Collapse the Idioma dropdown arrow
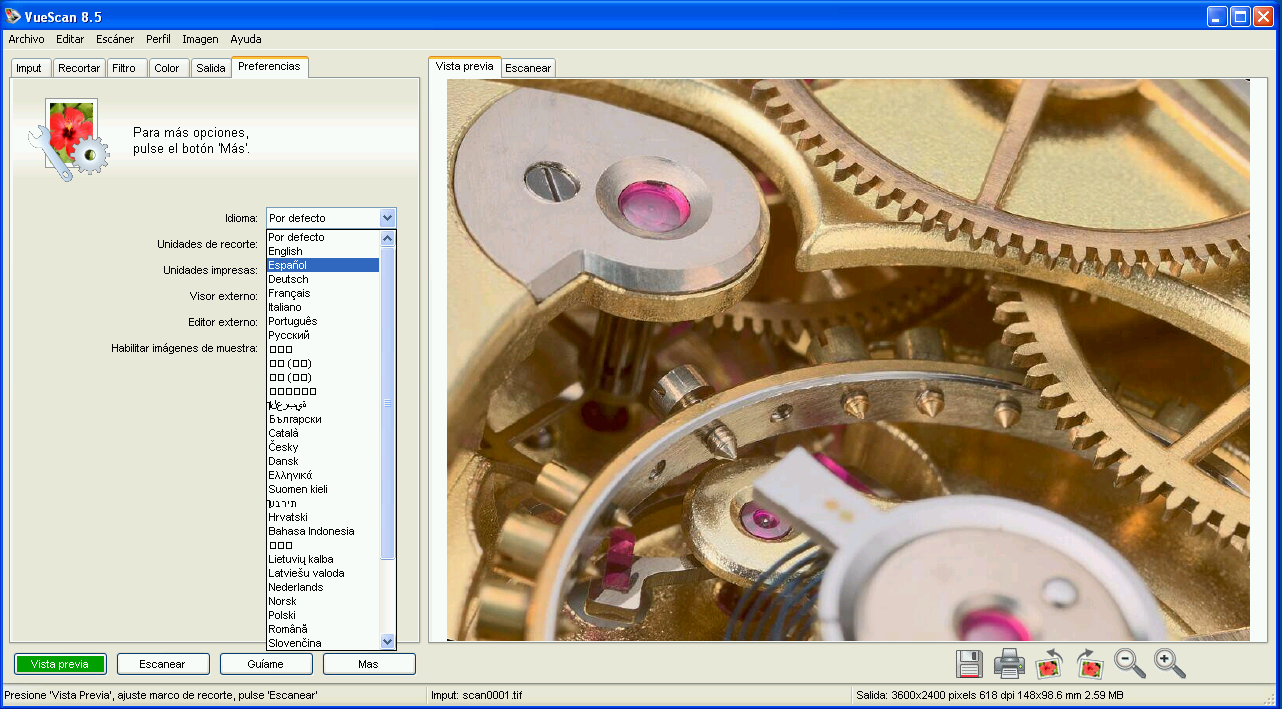This screenshot has height=709, width=1282. tap(388, 218)
